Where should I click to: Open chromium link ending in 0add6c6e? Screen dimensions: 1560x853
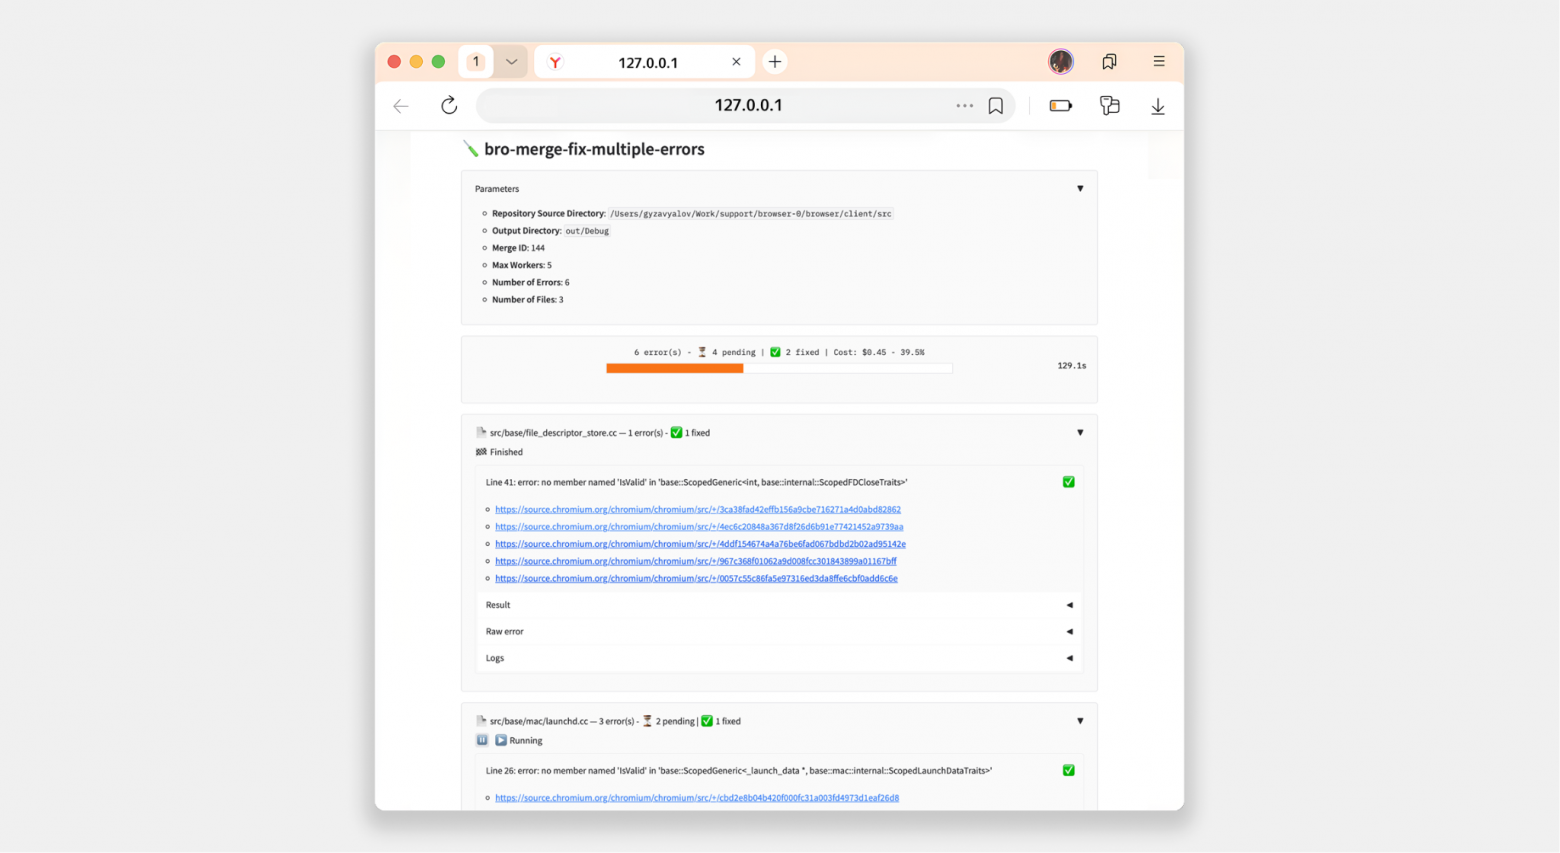click(x=696, y=578)
